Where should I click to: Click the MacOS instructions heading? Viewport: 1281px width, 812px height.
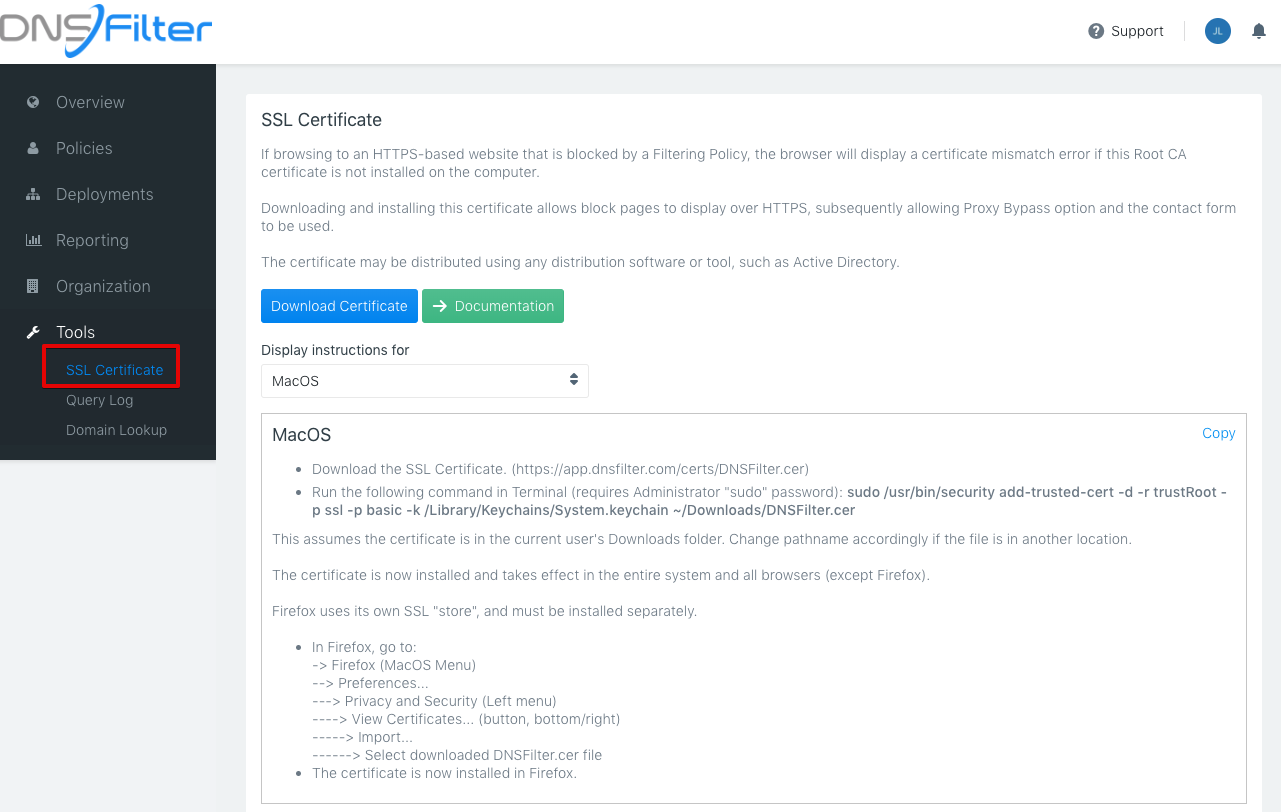point(301,435)
